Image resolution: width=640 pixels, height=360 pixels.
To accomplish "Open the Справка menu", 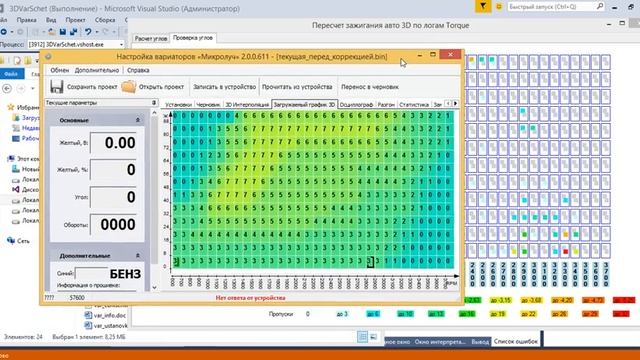I will (138, 70).
